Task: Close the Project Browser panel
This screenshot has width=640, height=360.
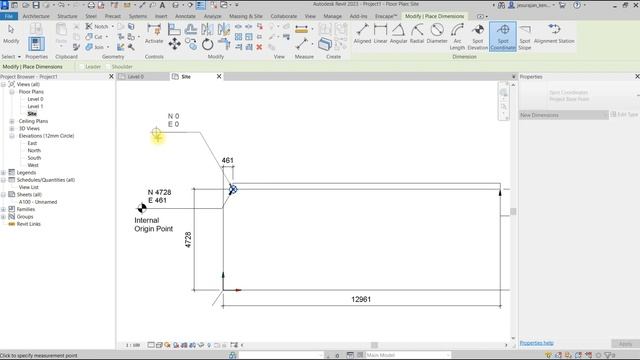Action: (111, 77)
